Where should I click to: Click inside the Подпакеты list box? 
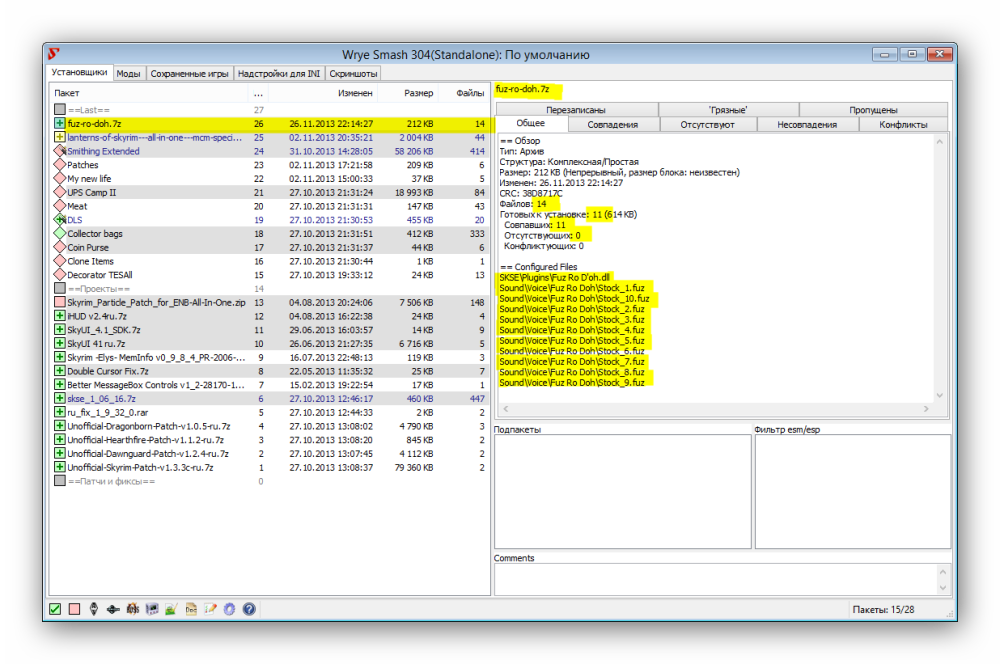(x=623, y=491)
